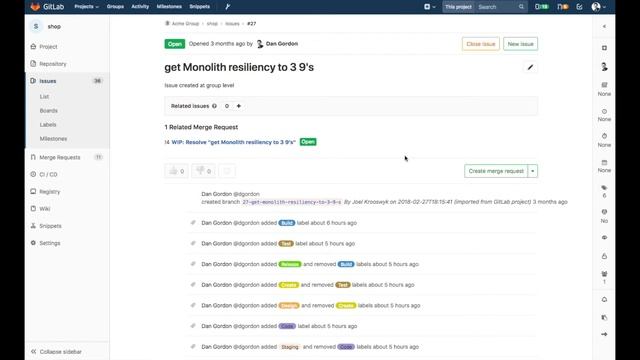640x360 pixels.
Task: Give a thumbs down reaction
Action: (x=203, y=171)
